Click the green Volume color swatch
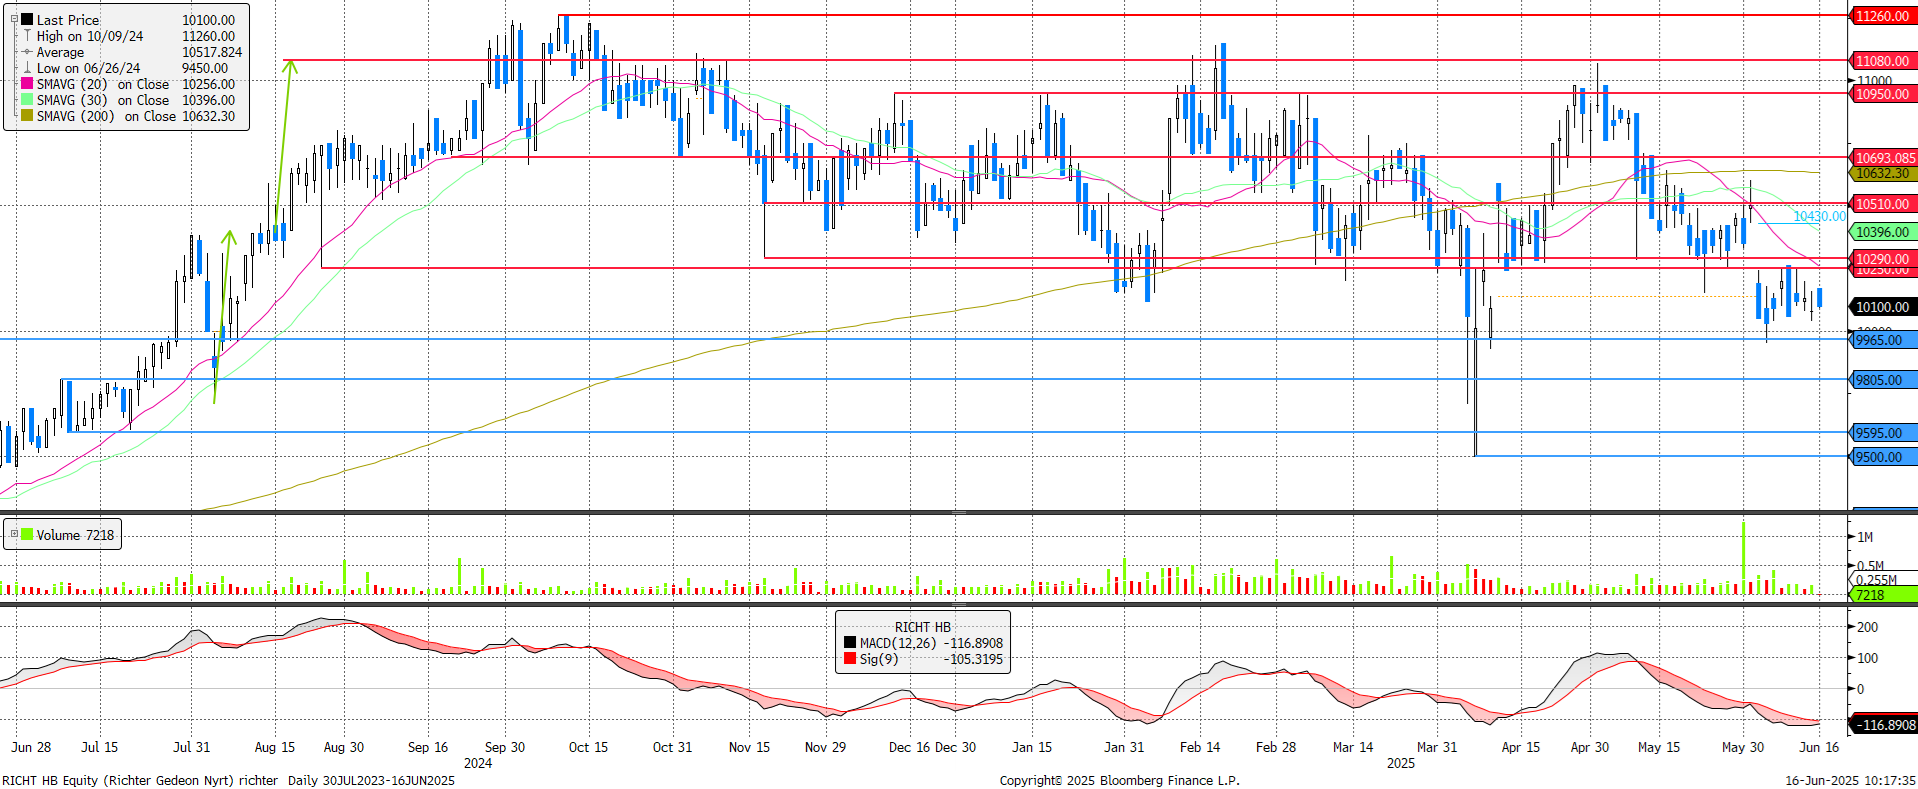The image size is (1918, 789). tap(28, 534)
